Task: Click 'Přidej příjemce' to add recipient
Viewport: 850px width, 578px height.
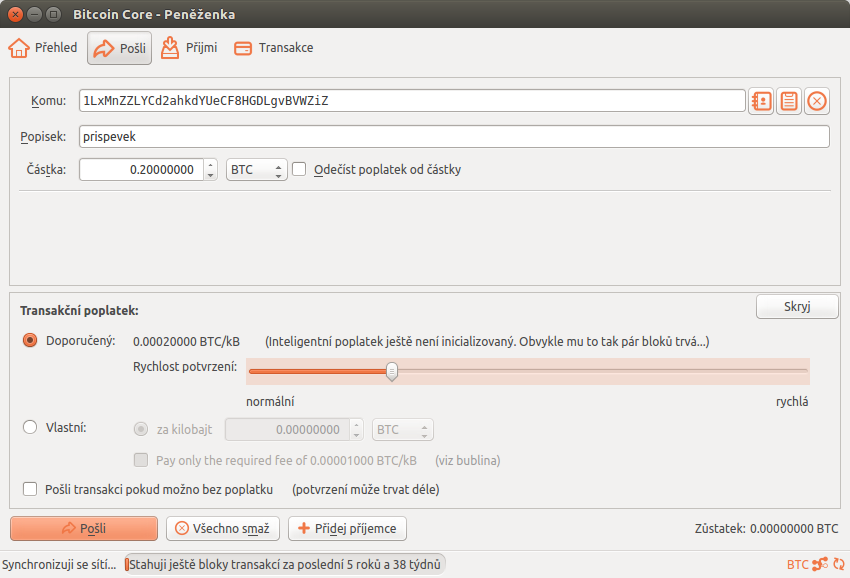Action: (x=347, y=528)
